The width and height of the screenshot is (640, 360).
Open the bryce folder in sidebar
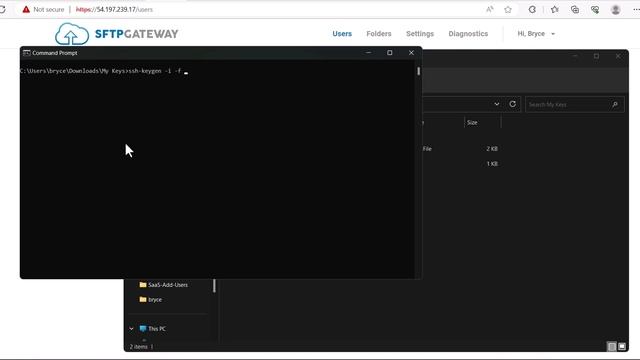pyautogui.click(x=151, y=299)
